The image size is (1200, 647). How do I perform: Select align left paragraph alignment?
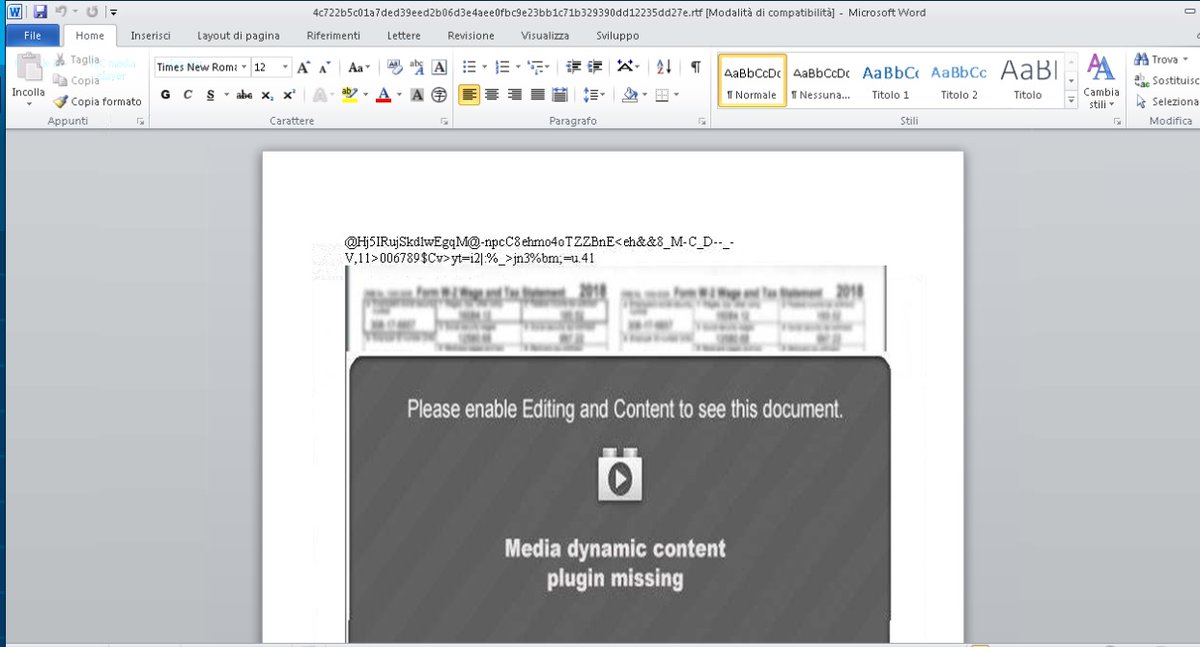469,95
